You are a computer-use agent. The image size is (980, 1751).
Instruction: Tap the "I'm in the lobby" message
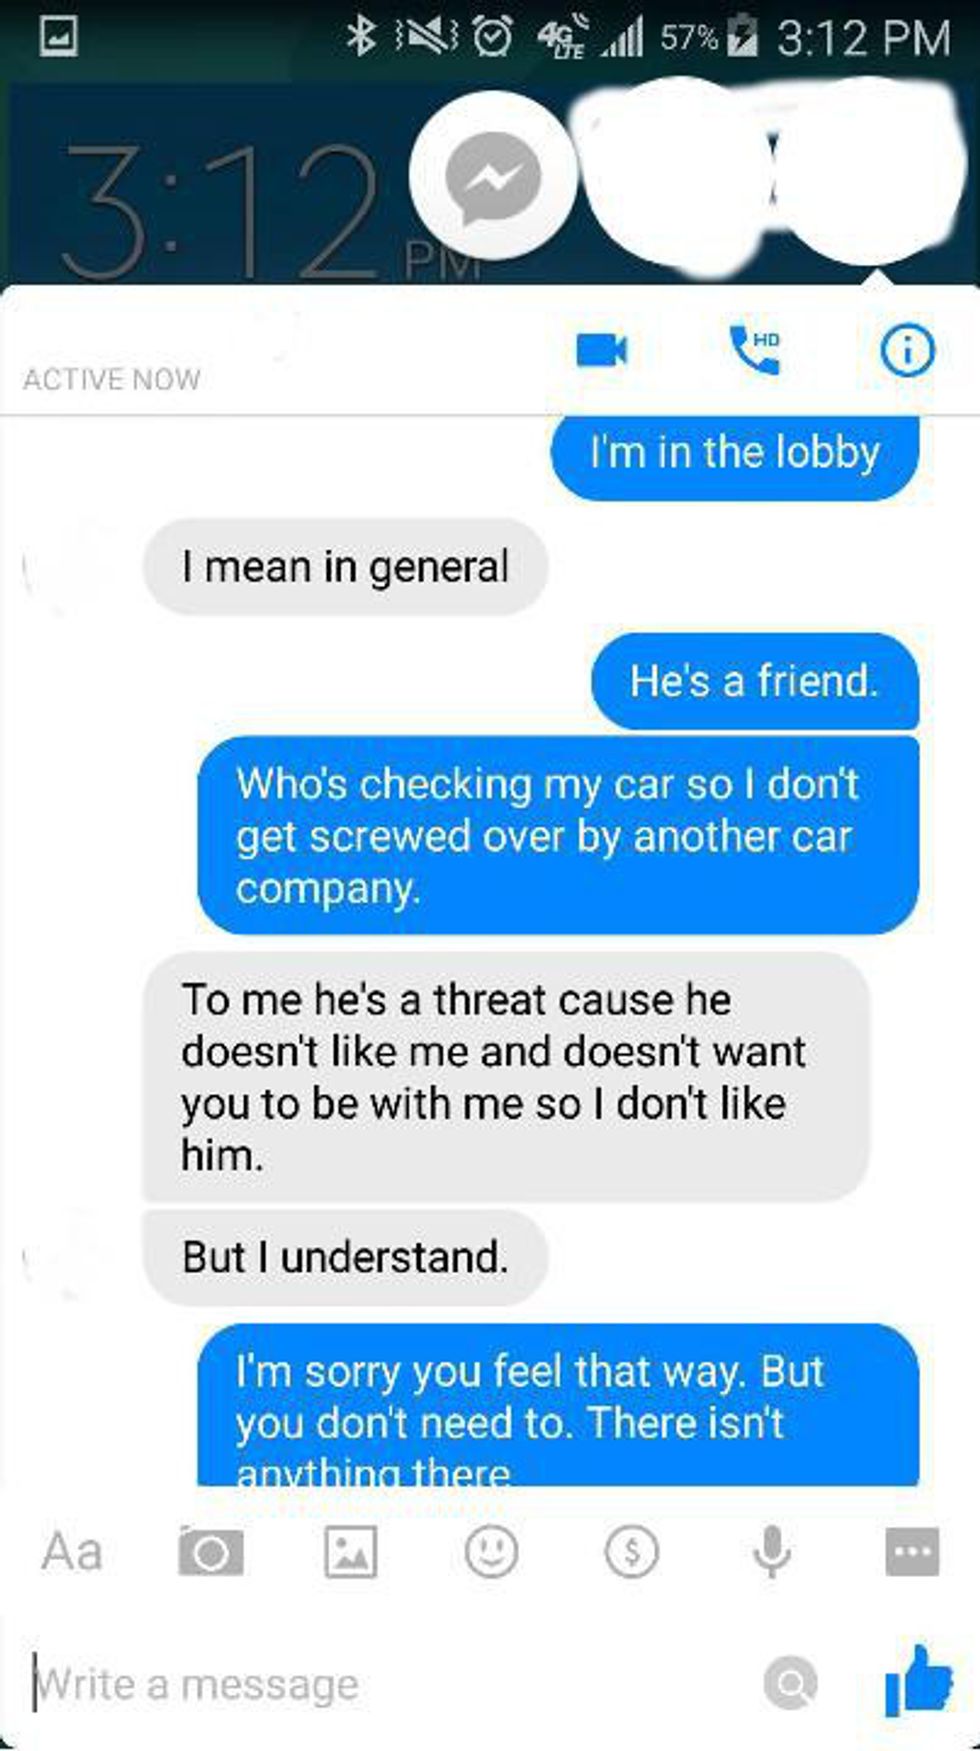click(x=734, y=455)
